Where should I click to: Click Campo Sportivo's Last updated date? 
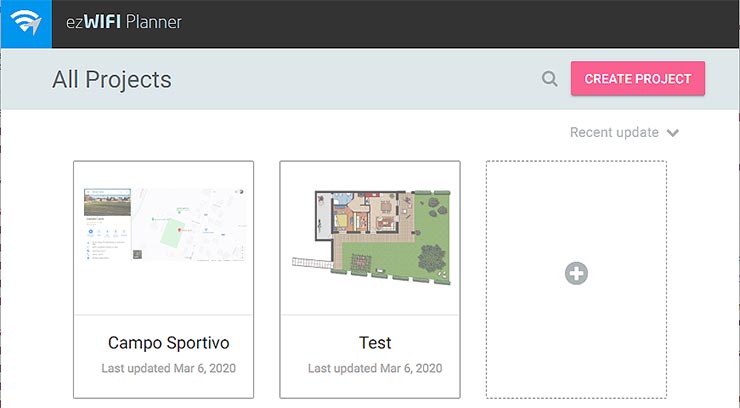coord(168,369)
